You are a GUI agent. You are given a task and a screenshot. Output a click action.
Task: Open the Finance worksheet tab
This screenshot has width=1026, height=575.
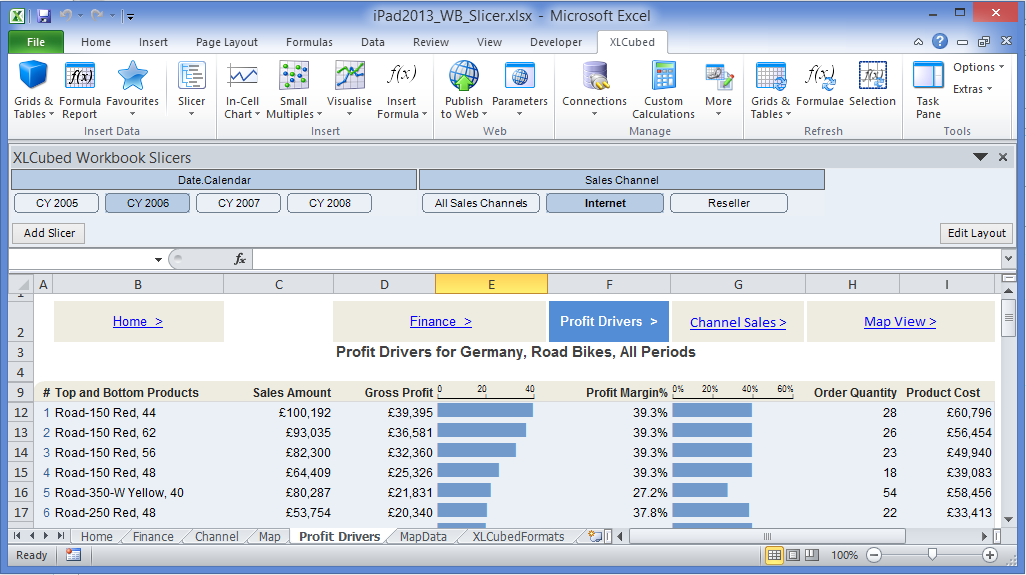tap(153, 536)
